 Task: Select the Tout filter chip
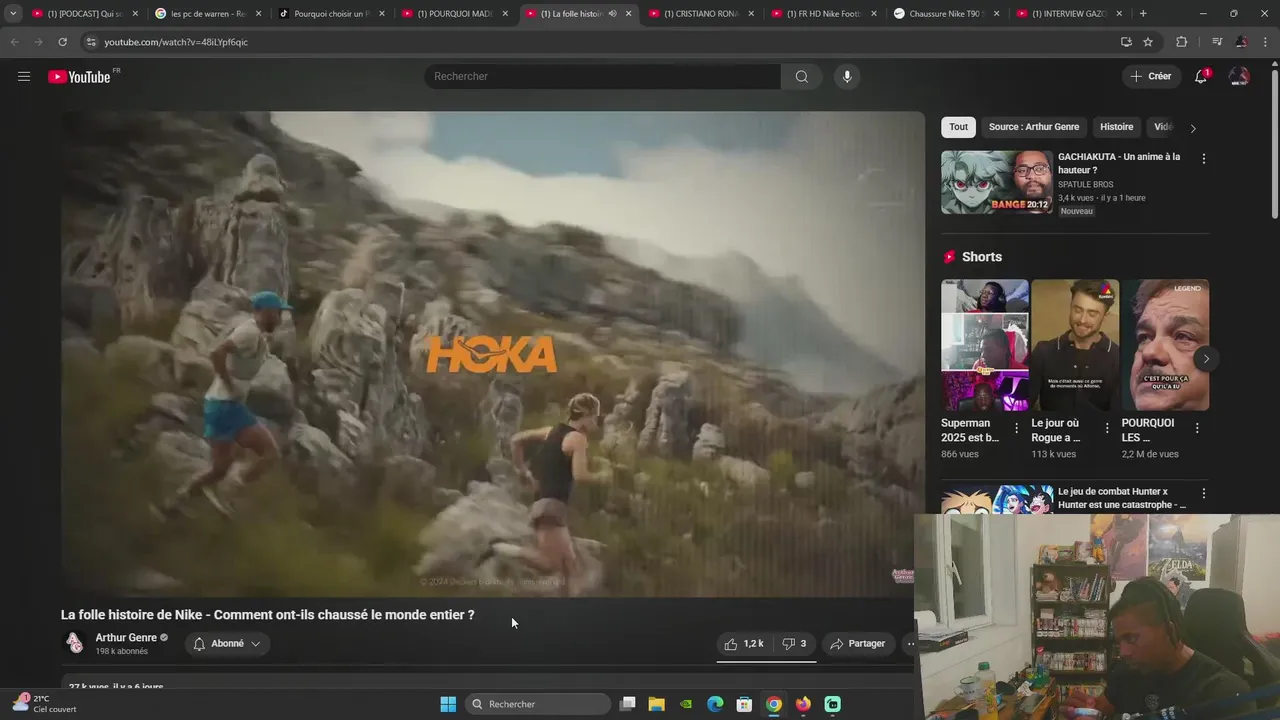[x=958, y=127]
